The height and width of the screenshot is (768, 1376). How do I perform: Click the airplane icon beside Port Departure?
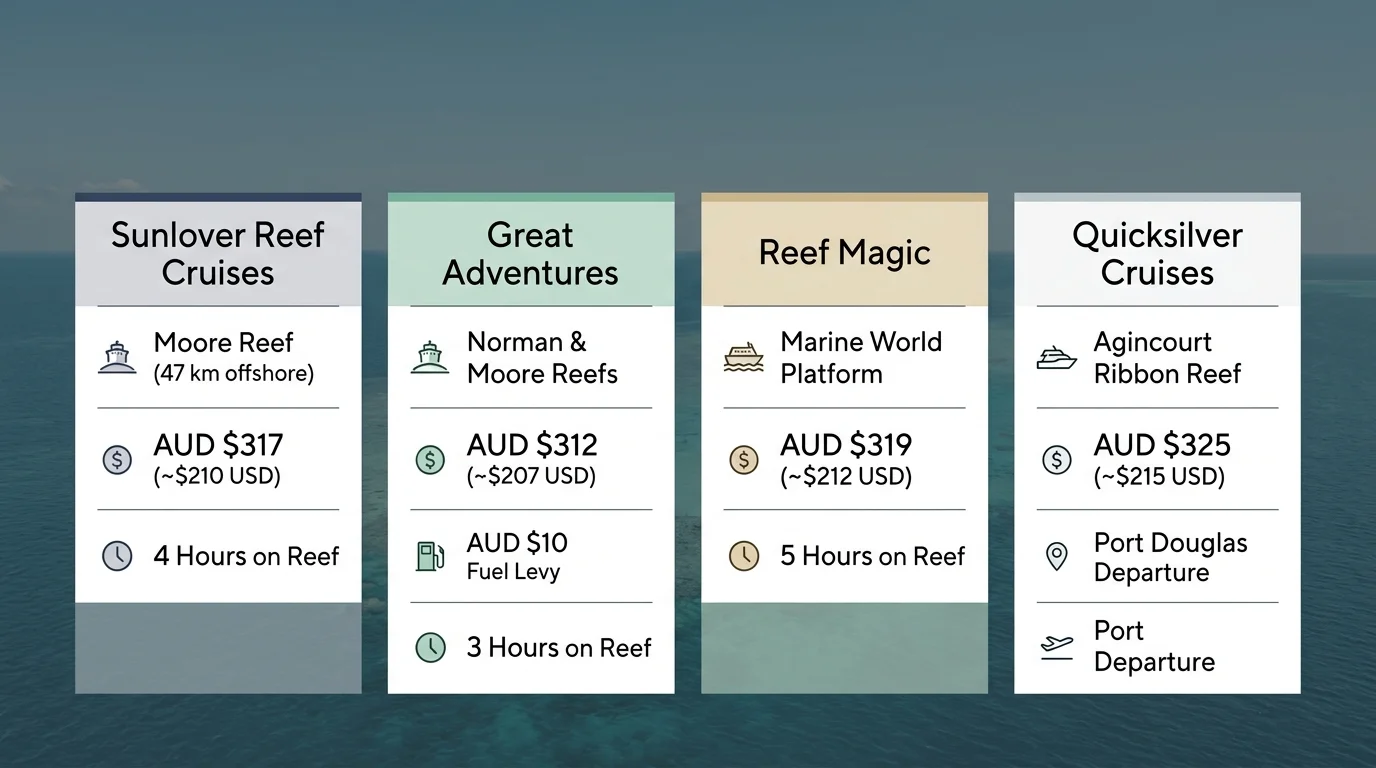pos(1057,646)
